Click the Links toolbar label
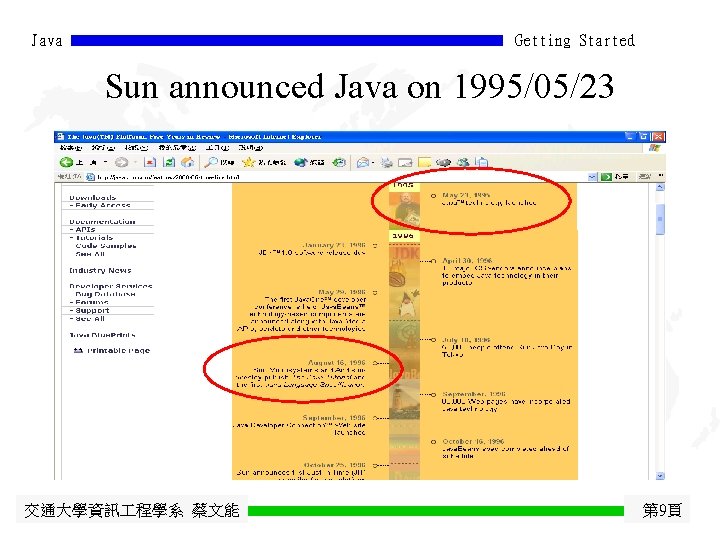 (645, 177)
